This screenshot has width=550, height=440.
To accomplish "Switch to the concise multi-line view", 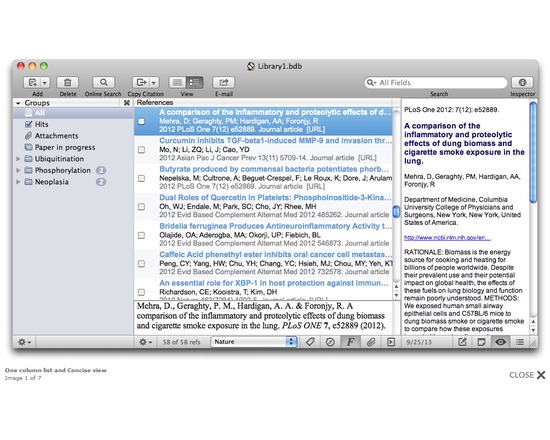I will coord(194,82).
